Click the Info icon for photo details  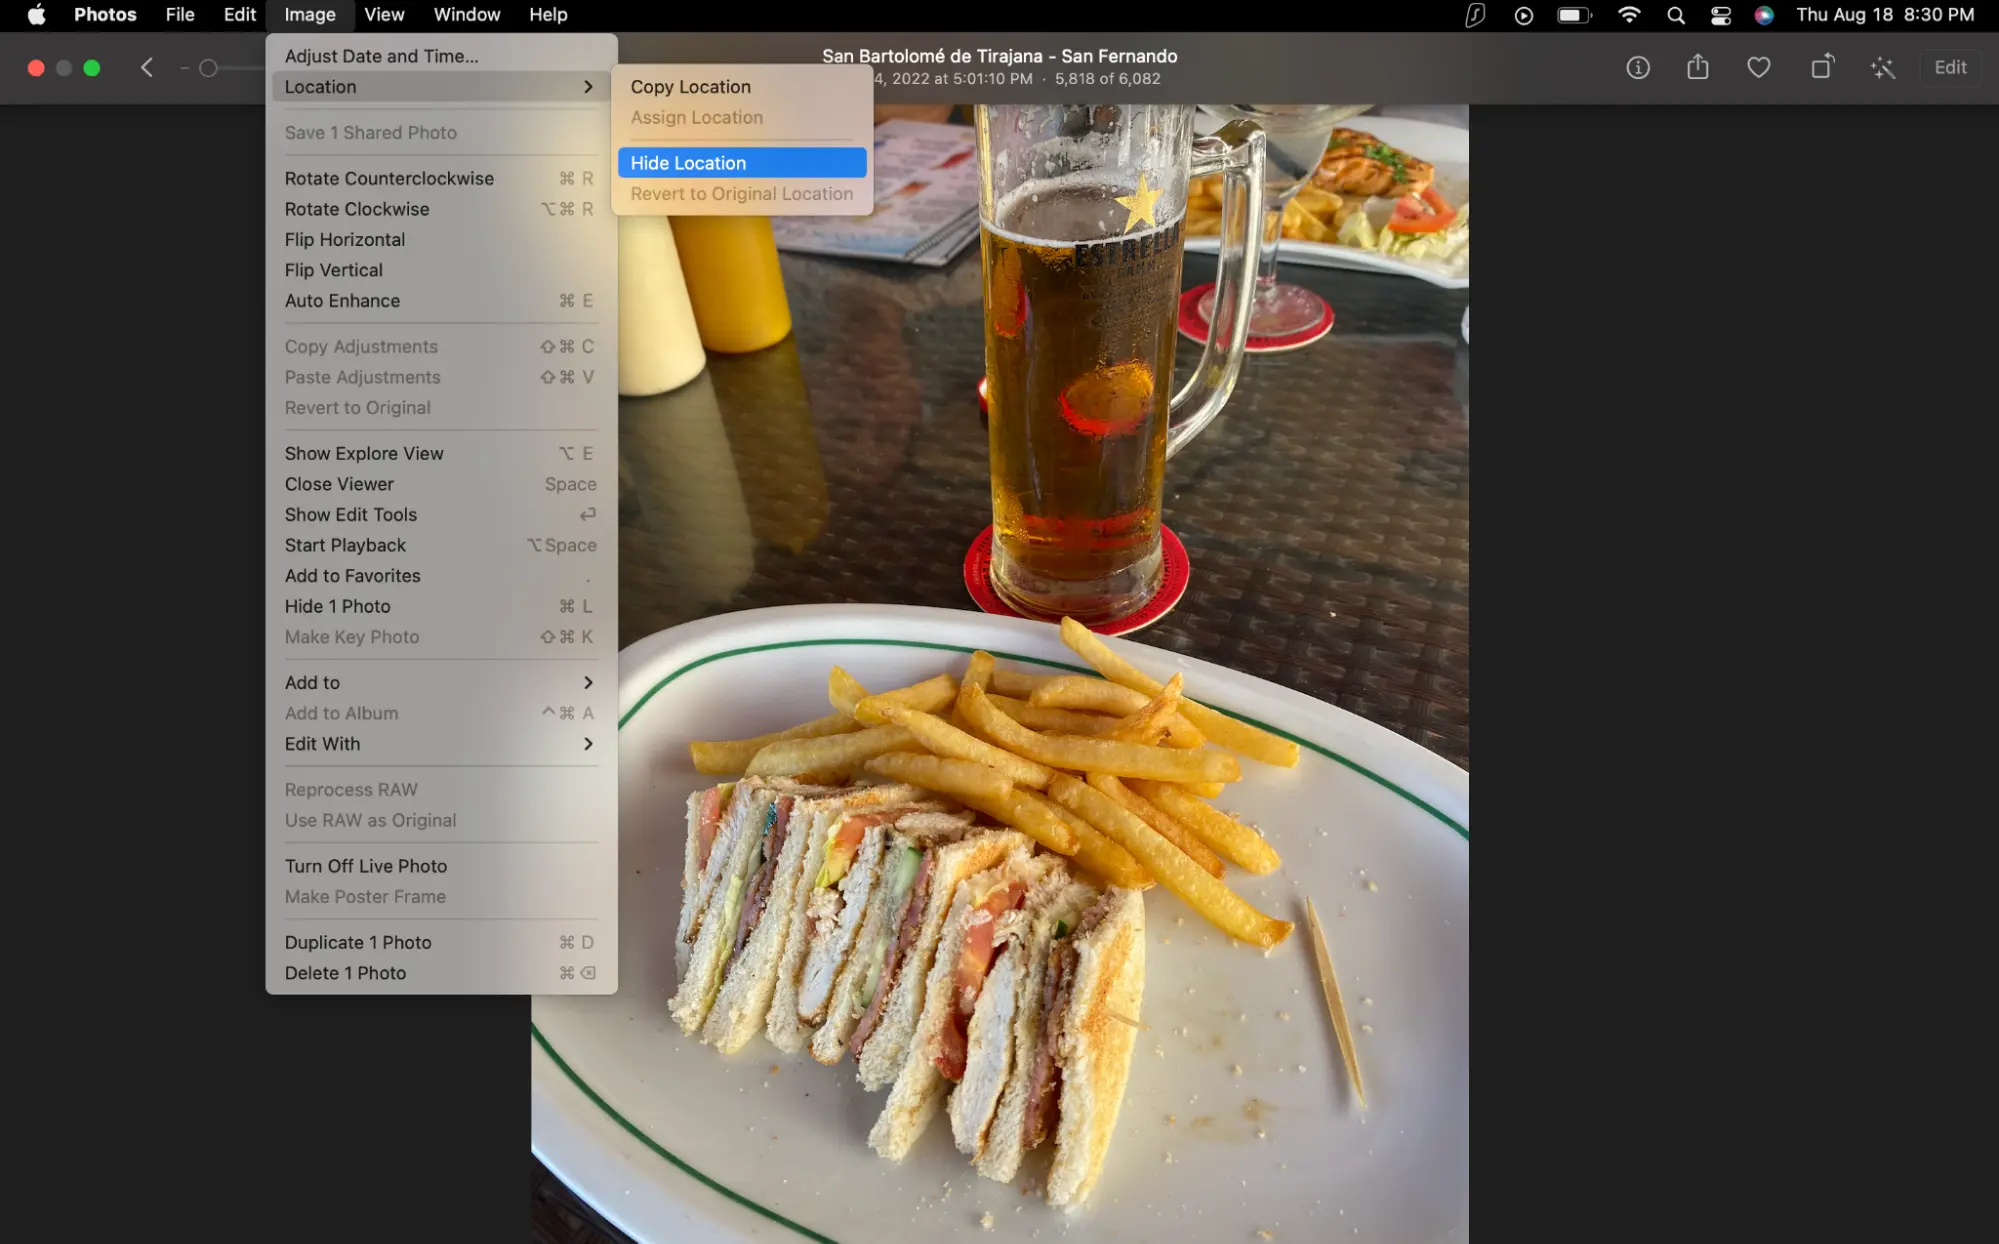(1638, 67)
